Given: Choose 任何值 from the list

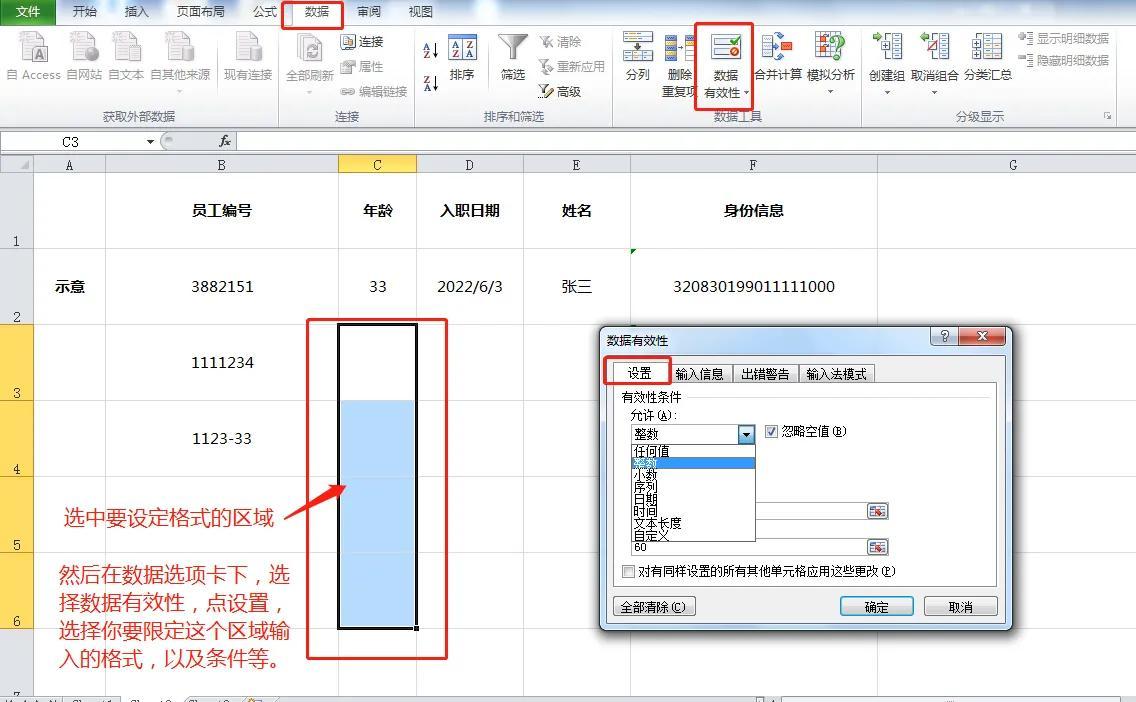Looking at the screenshot, I should point(693,451).
